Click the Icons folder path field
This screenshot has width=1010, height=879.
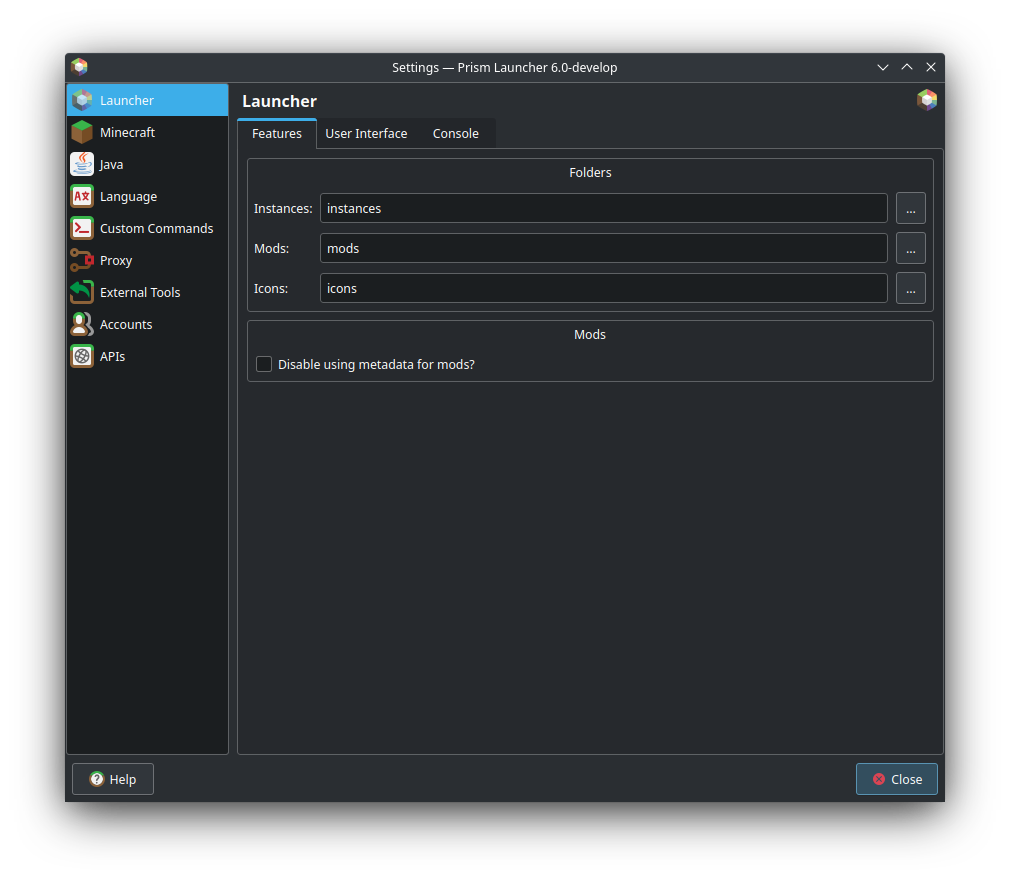[604, 288]
